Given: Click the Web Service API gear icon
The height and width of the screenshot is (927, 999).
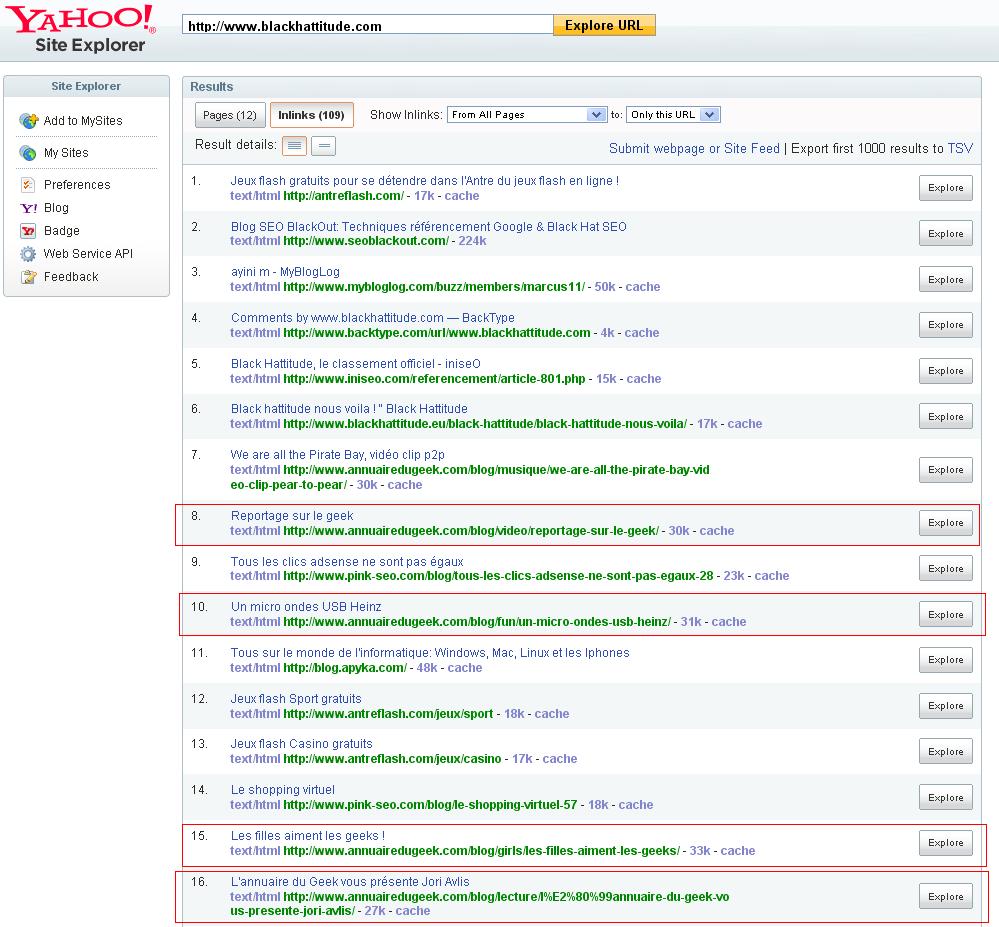Looking at the screenshot, I should tap(28, 254).
